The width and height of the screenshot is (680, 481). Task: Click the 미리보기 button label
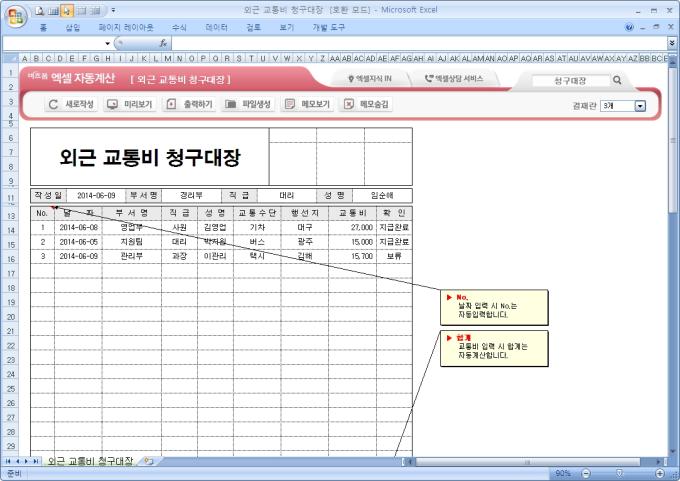138,104
